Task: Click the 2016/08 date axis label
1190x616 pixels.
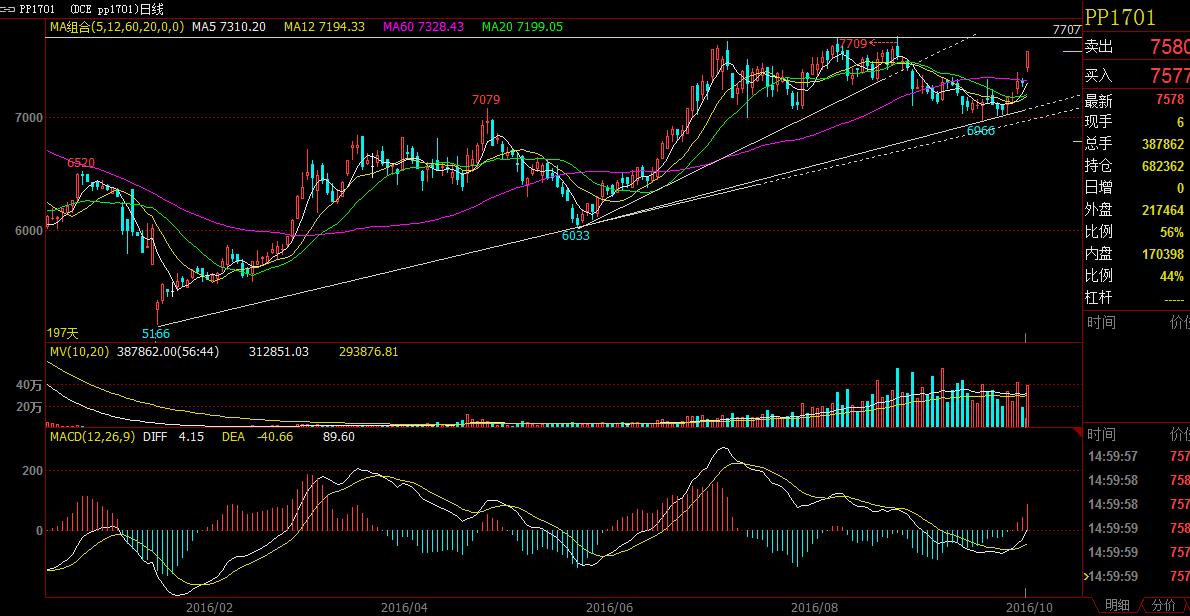Action: point(814,607)
